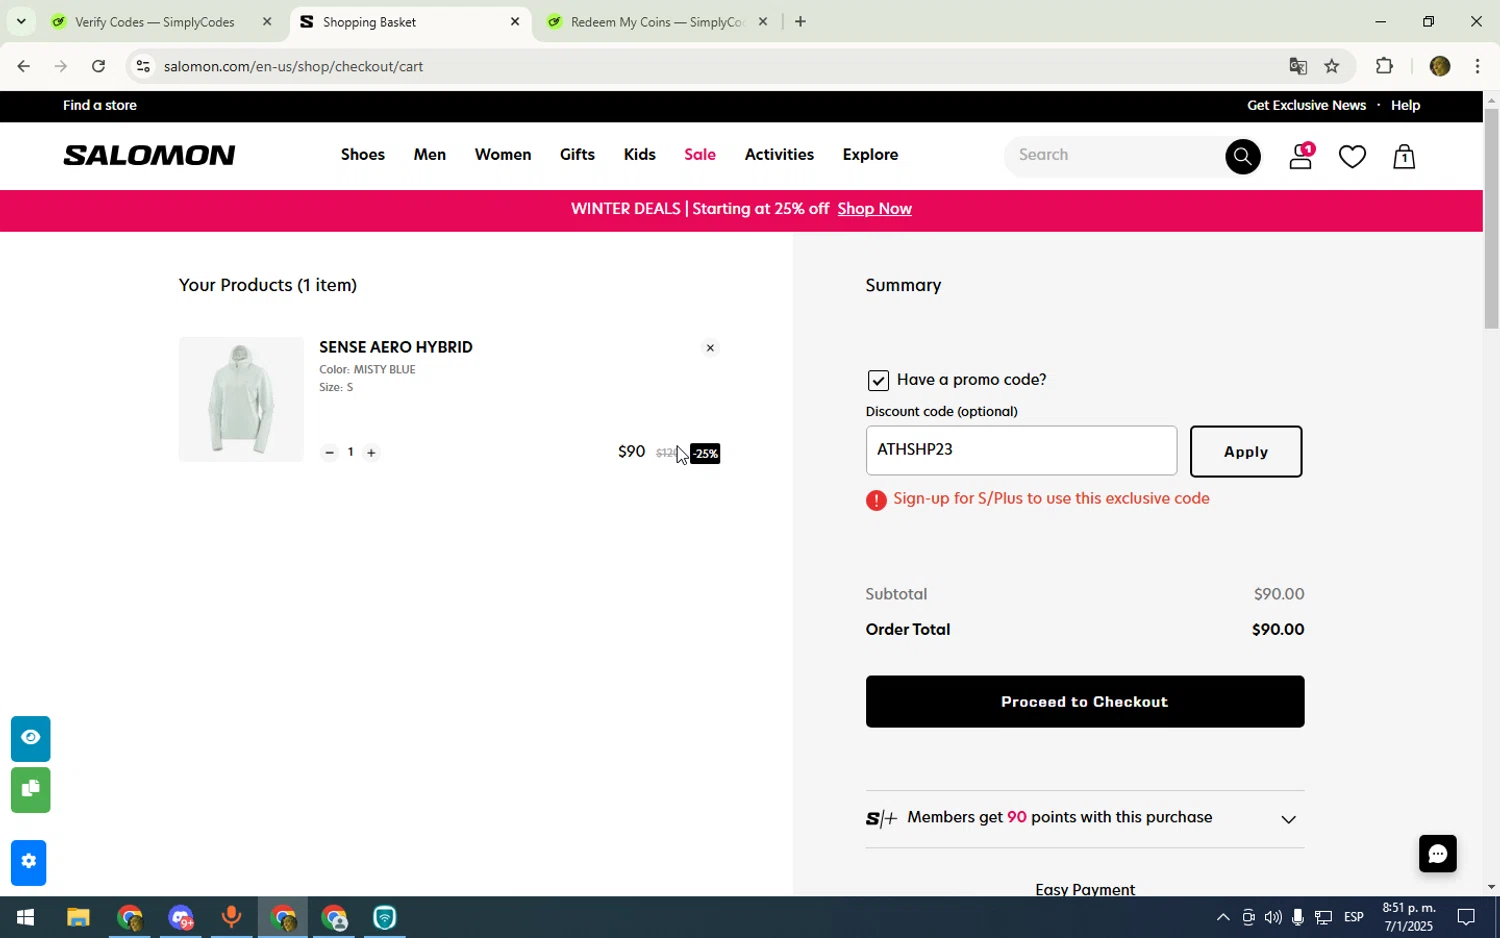Show hidden system tray icons

(x=1222, y=917)
